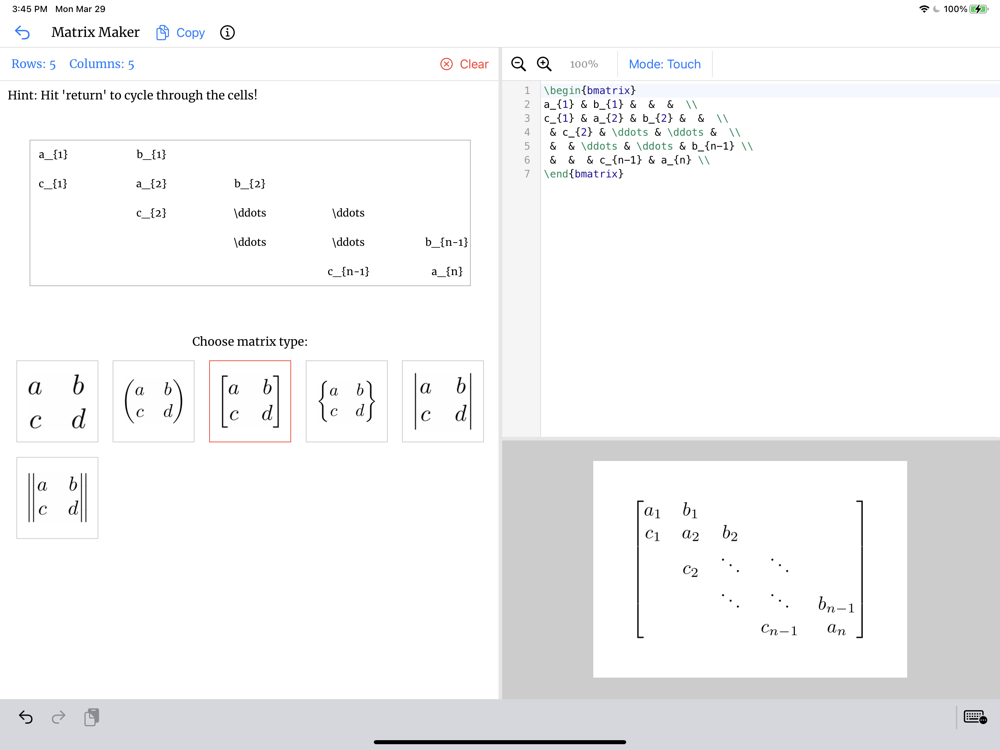Open the info circle icon
The width and height of the screenshot is (1000, 750).
click(x=227, y=33)
